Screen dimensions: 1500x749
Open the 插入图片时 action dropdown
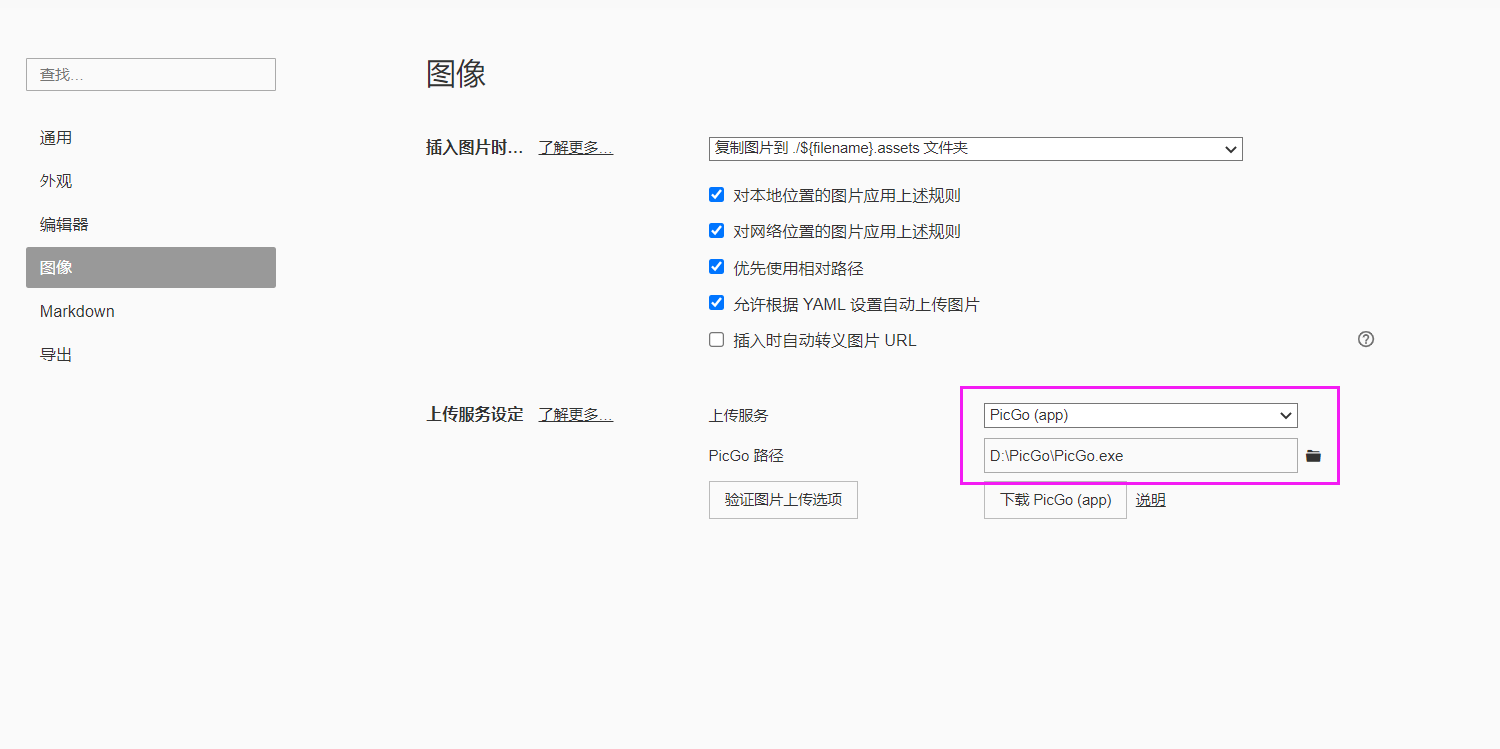click(975, 148)
